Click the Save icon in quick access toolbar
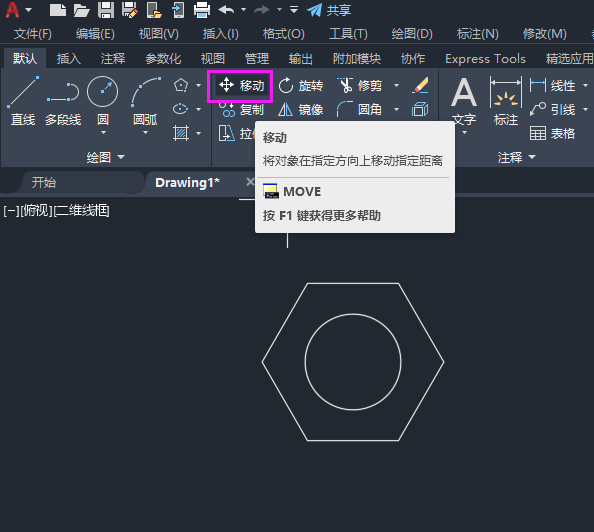 coord(106,10)
